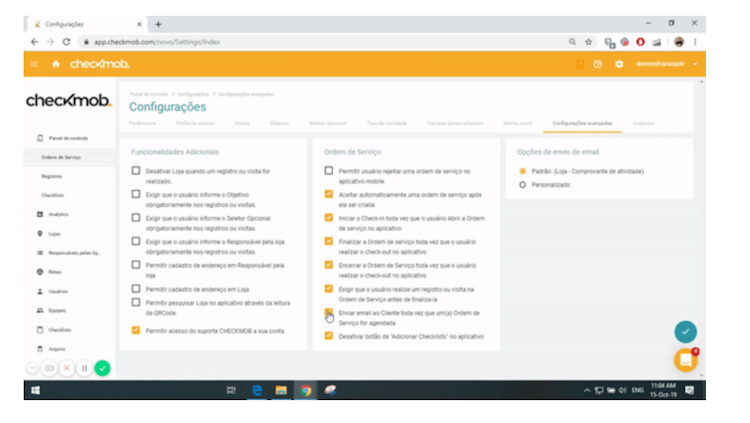Select the indented Checklists sidebar subitem

[53, 195]
